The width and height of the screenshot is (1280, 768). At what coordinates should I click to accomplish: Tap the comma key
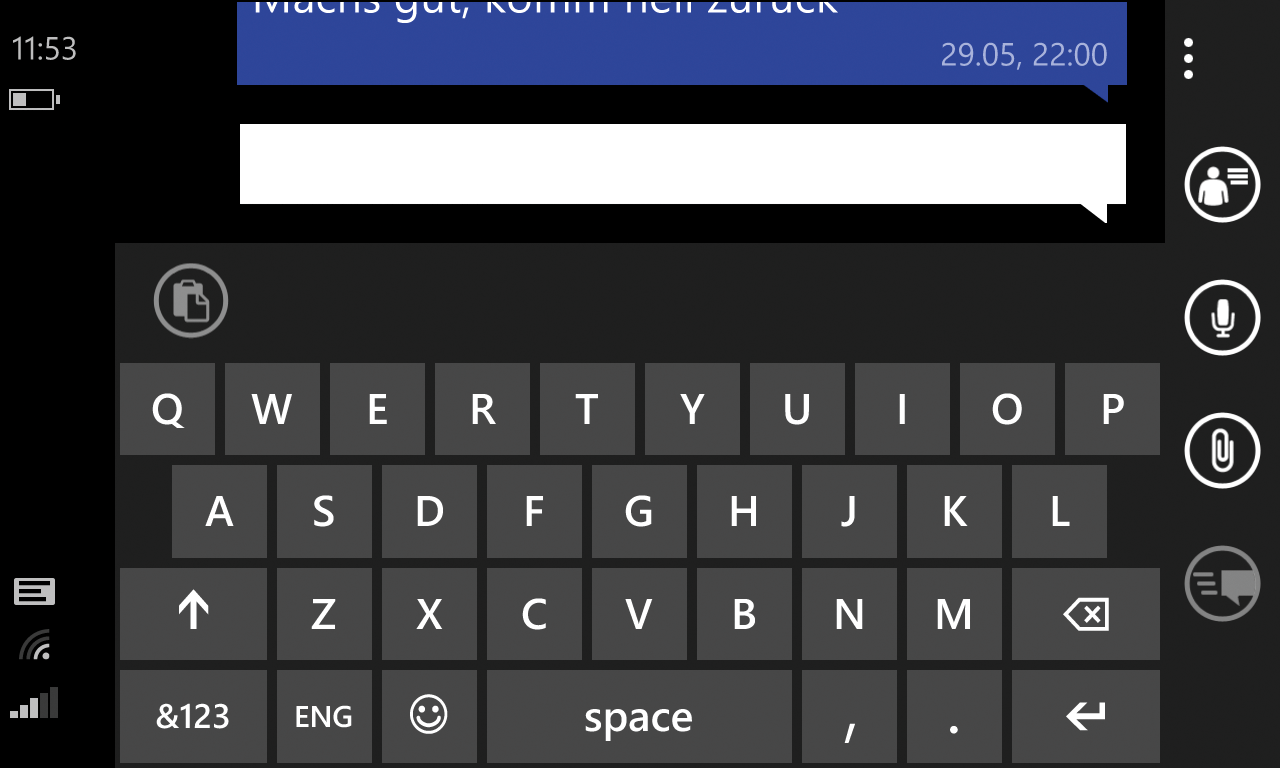tap(849, 716)
